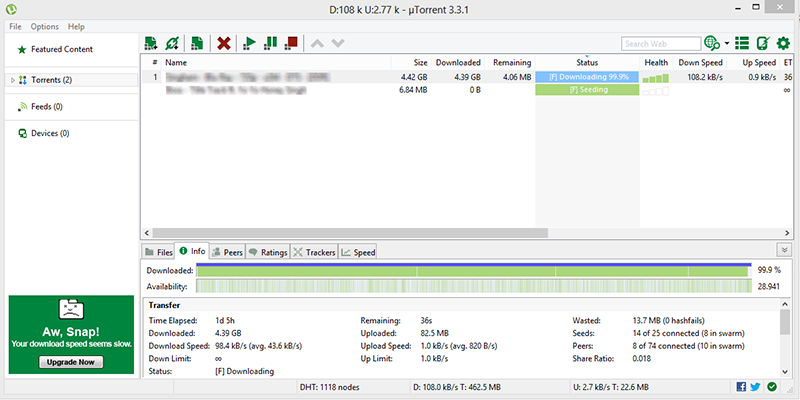This screenshot has width=800, height=400.
Task: Click the upload rate status bar entry
Action: click(611, 387)
